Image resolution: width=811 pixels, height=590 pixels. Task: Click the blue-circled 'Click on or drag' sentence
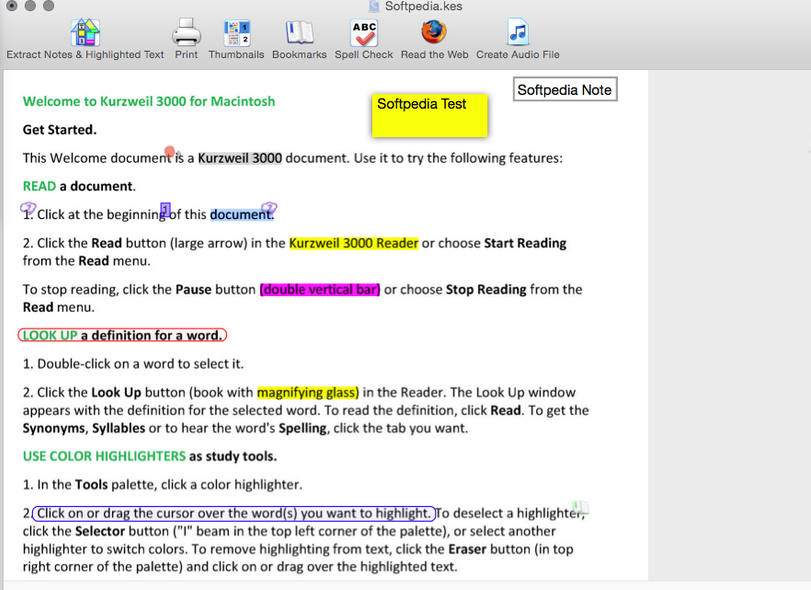(x=234, y=514)
